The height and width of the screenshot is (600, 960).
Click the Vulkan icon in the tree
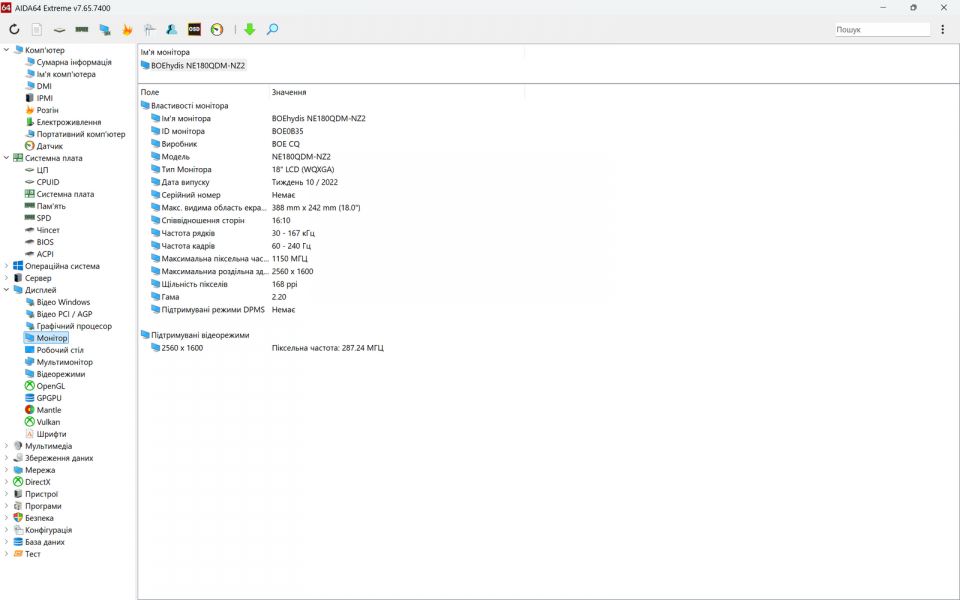(x=29, y=422)
